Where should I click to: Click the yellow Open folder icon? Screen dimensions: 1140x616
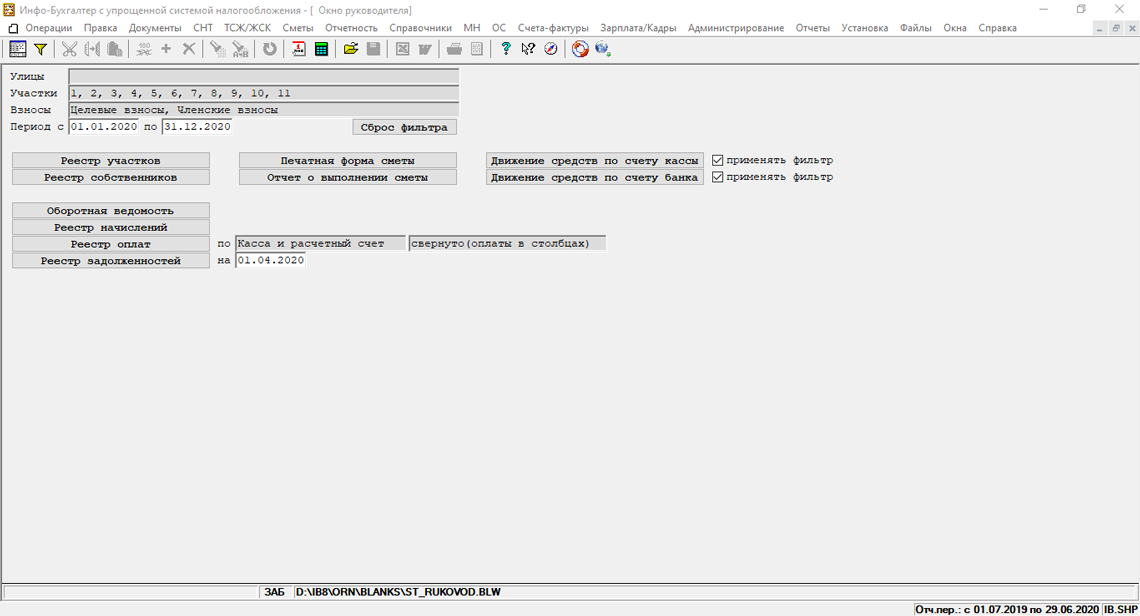pyautogui.click(x=350, y=49)
